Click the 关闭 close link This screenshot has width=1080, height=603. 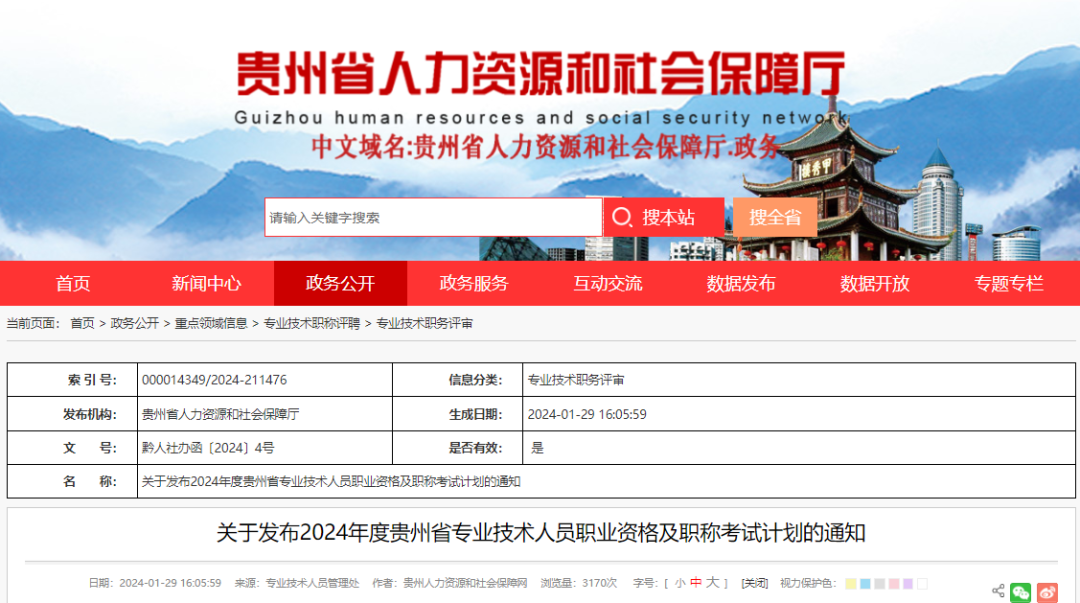click(x=754, y=584)
